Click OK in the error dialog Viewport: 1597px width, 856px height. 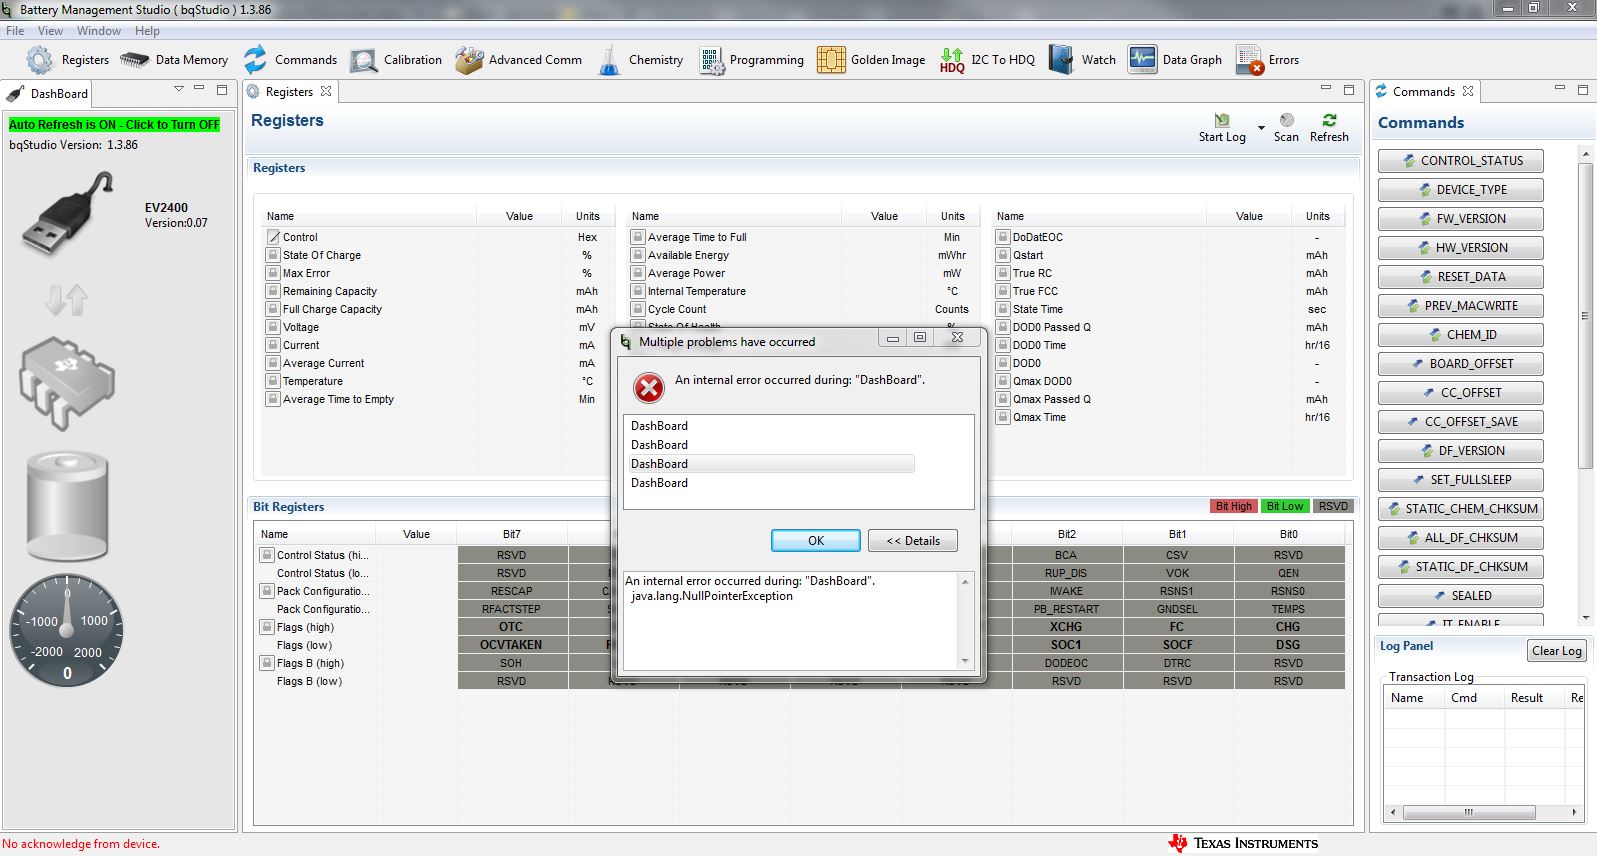coord(816,541)
